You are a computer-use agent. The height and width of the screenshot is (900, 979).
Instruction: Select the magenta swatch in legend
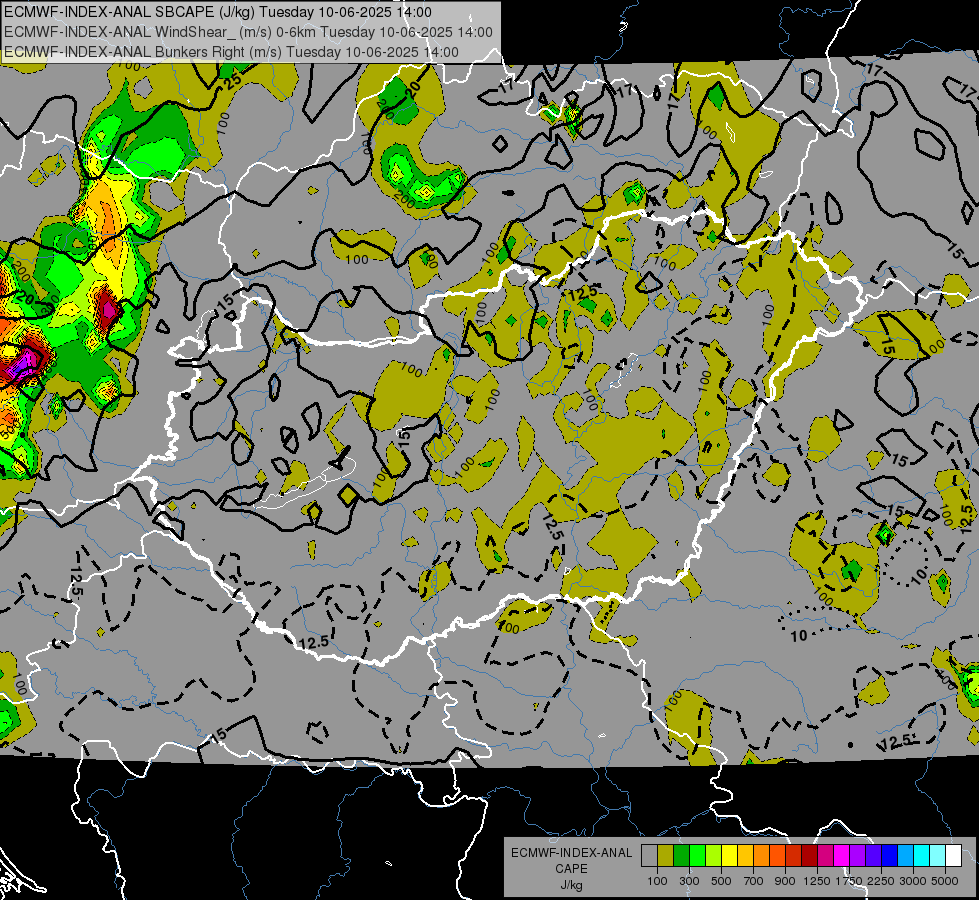pos(842,855)
